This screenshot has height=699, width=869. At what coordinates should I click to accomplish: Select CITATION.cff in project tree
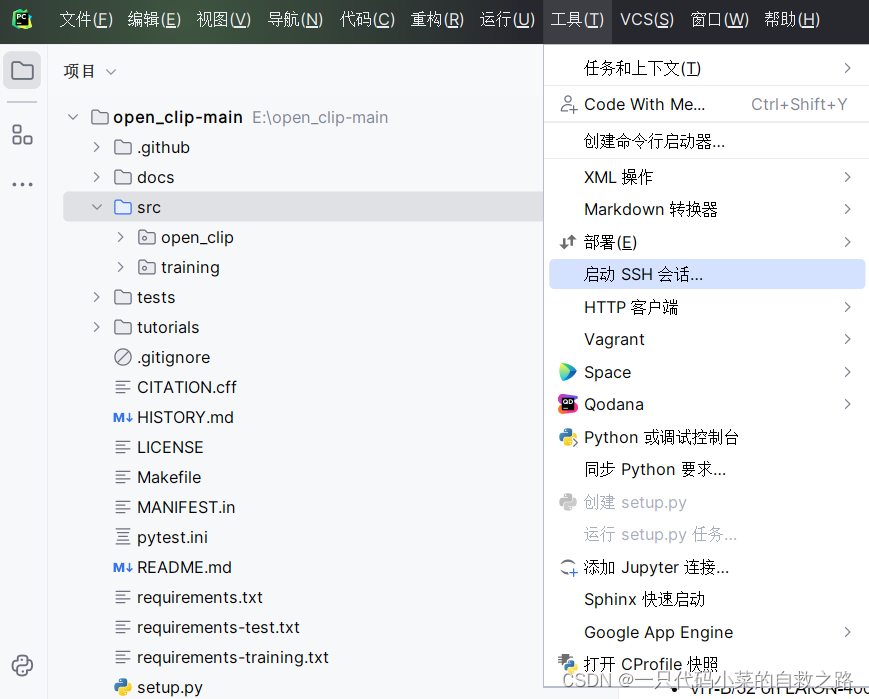tap(187, 387)
